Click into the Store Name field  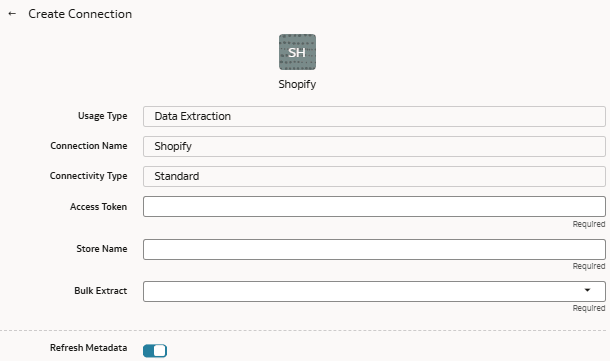(x=374, y=249)
